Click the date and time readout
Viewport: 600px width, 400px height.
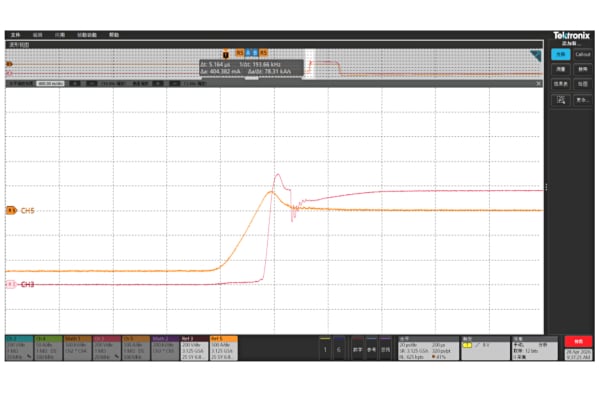(x=578, y=354)
